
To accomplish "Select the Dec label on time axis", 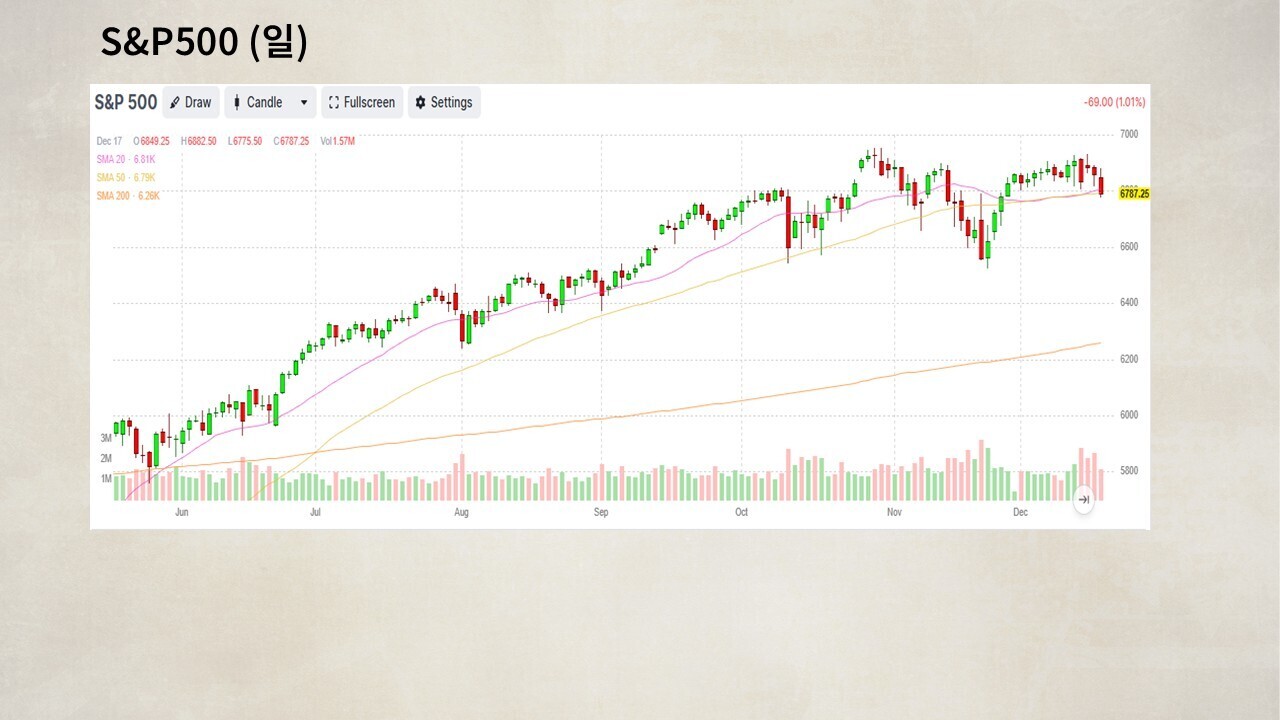I will pos(1020,513).
